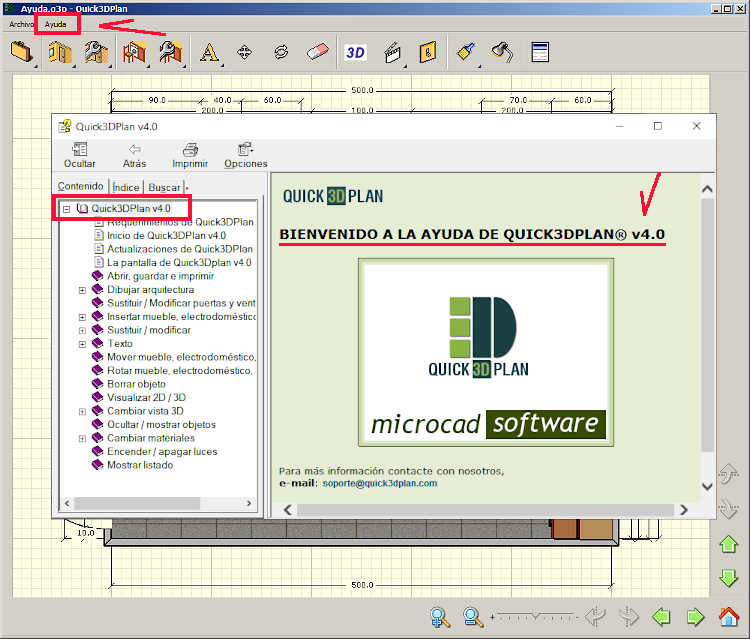Open the modify doors and windows tool
The image size is (750, 639).
click(96, 52)
